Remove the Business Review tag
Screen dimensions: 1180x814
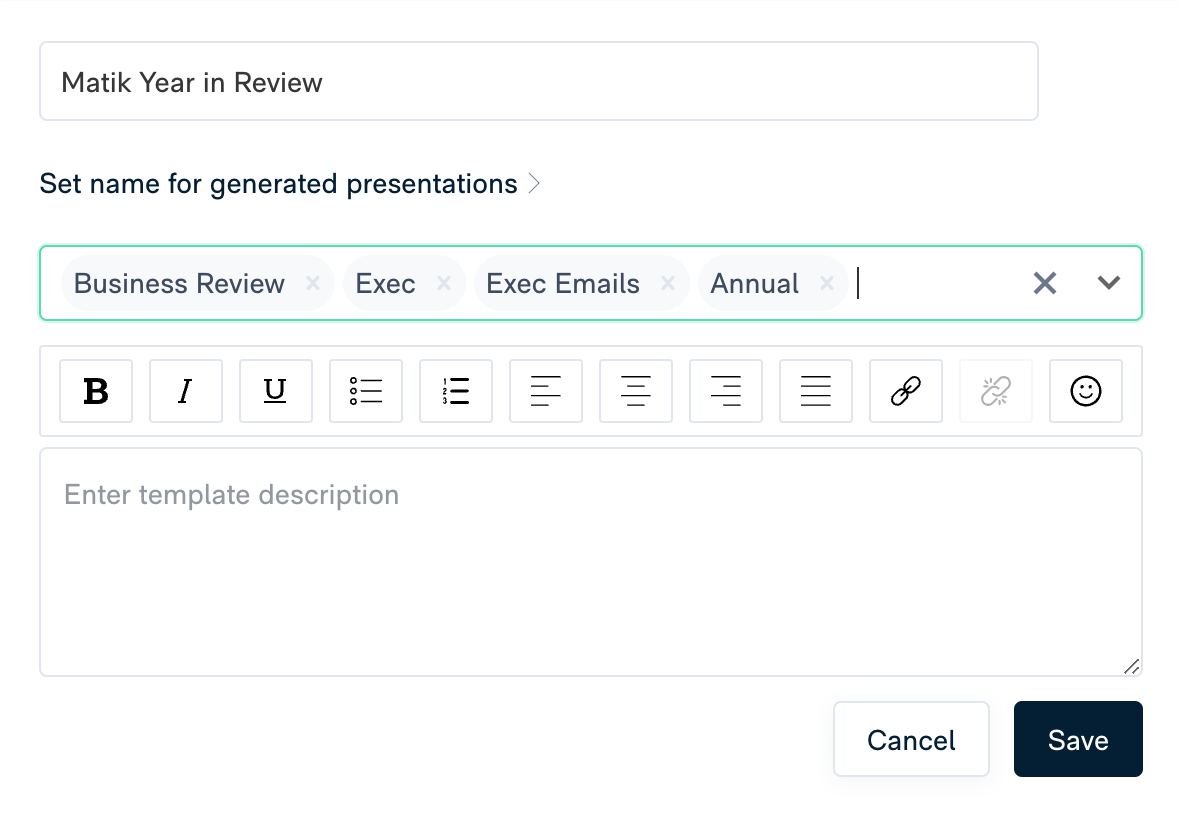[x=313, y=283]
